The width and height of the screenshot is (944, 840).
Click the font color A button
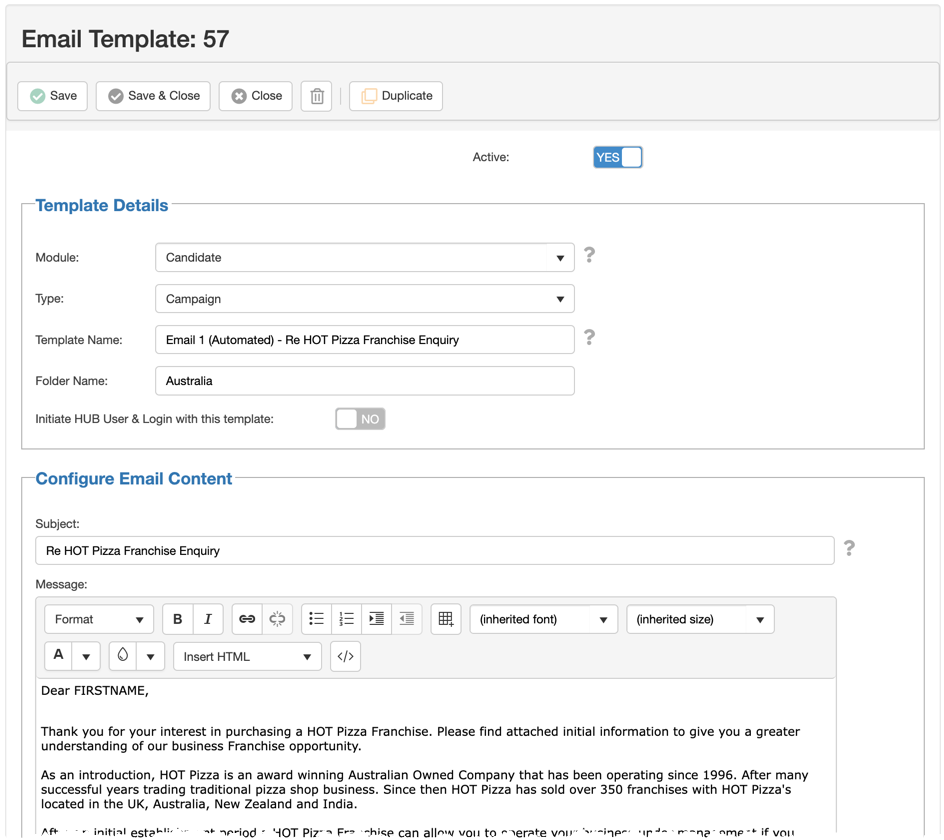(58, 656)
